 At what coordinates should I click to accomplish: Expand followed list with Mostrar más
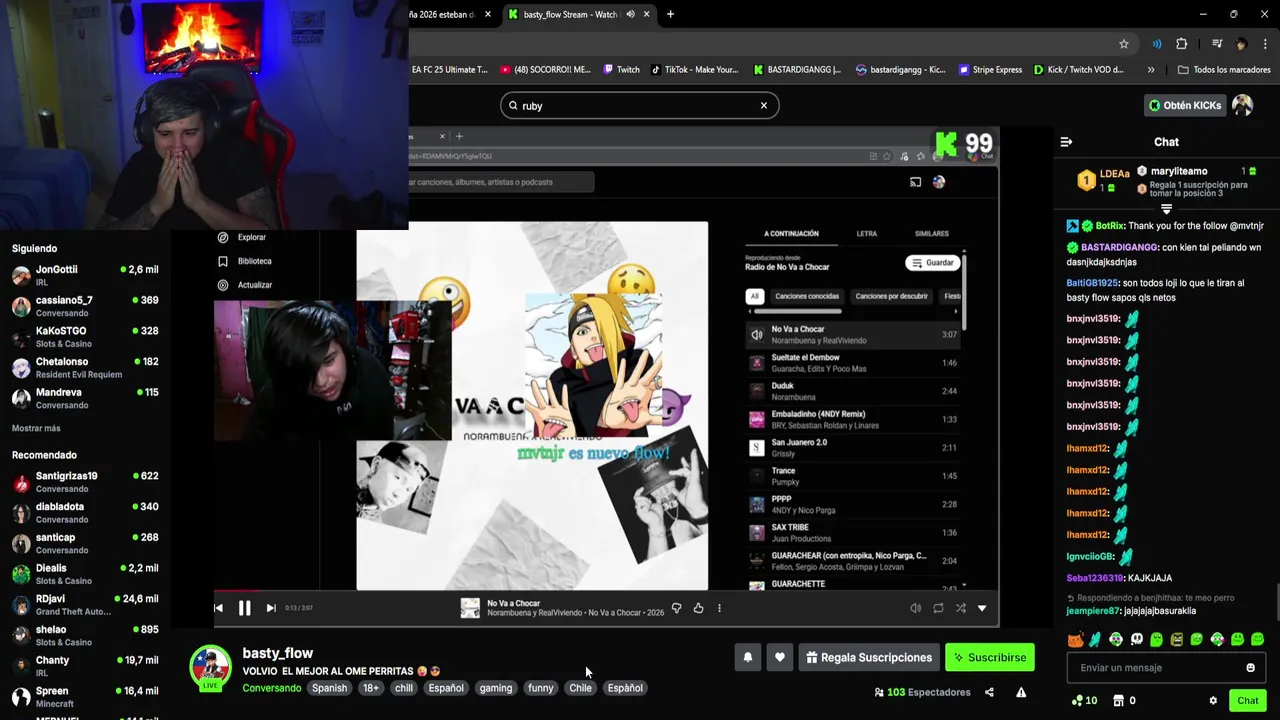[36, 428]
